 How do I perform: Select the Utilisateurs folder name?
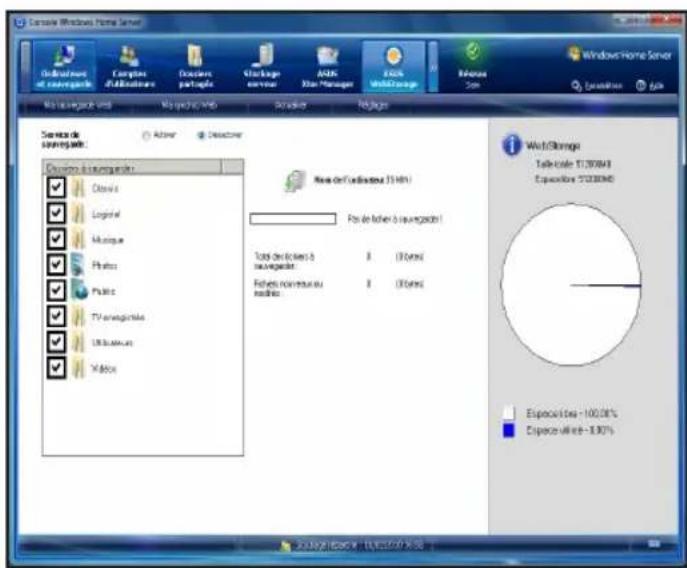click(112, 343)
